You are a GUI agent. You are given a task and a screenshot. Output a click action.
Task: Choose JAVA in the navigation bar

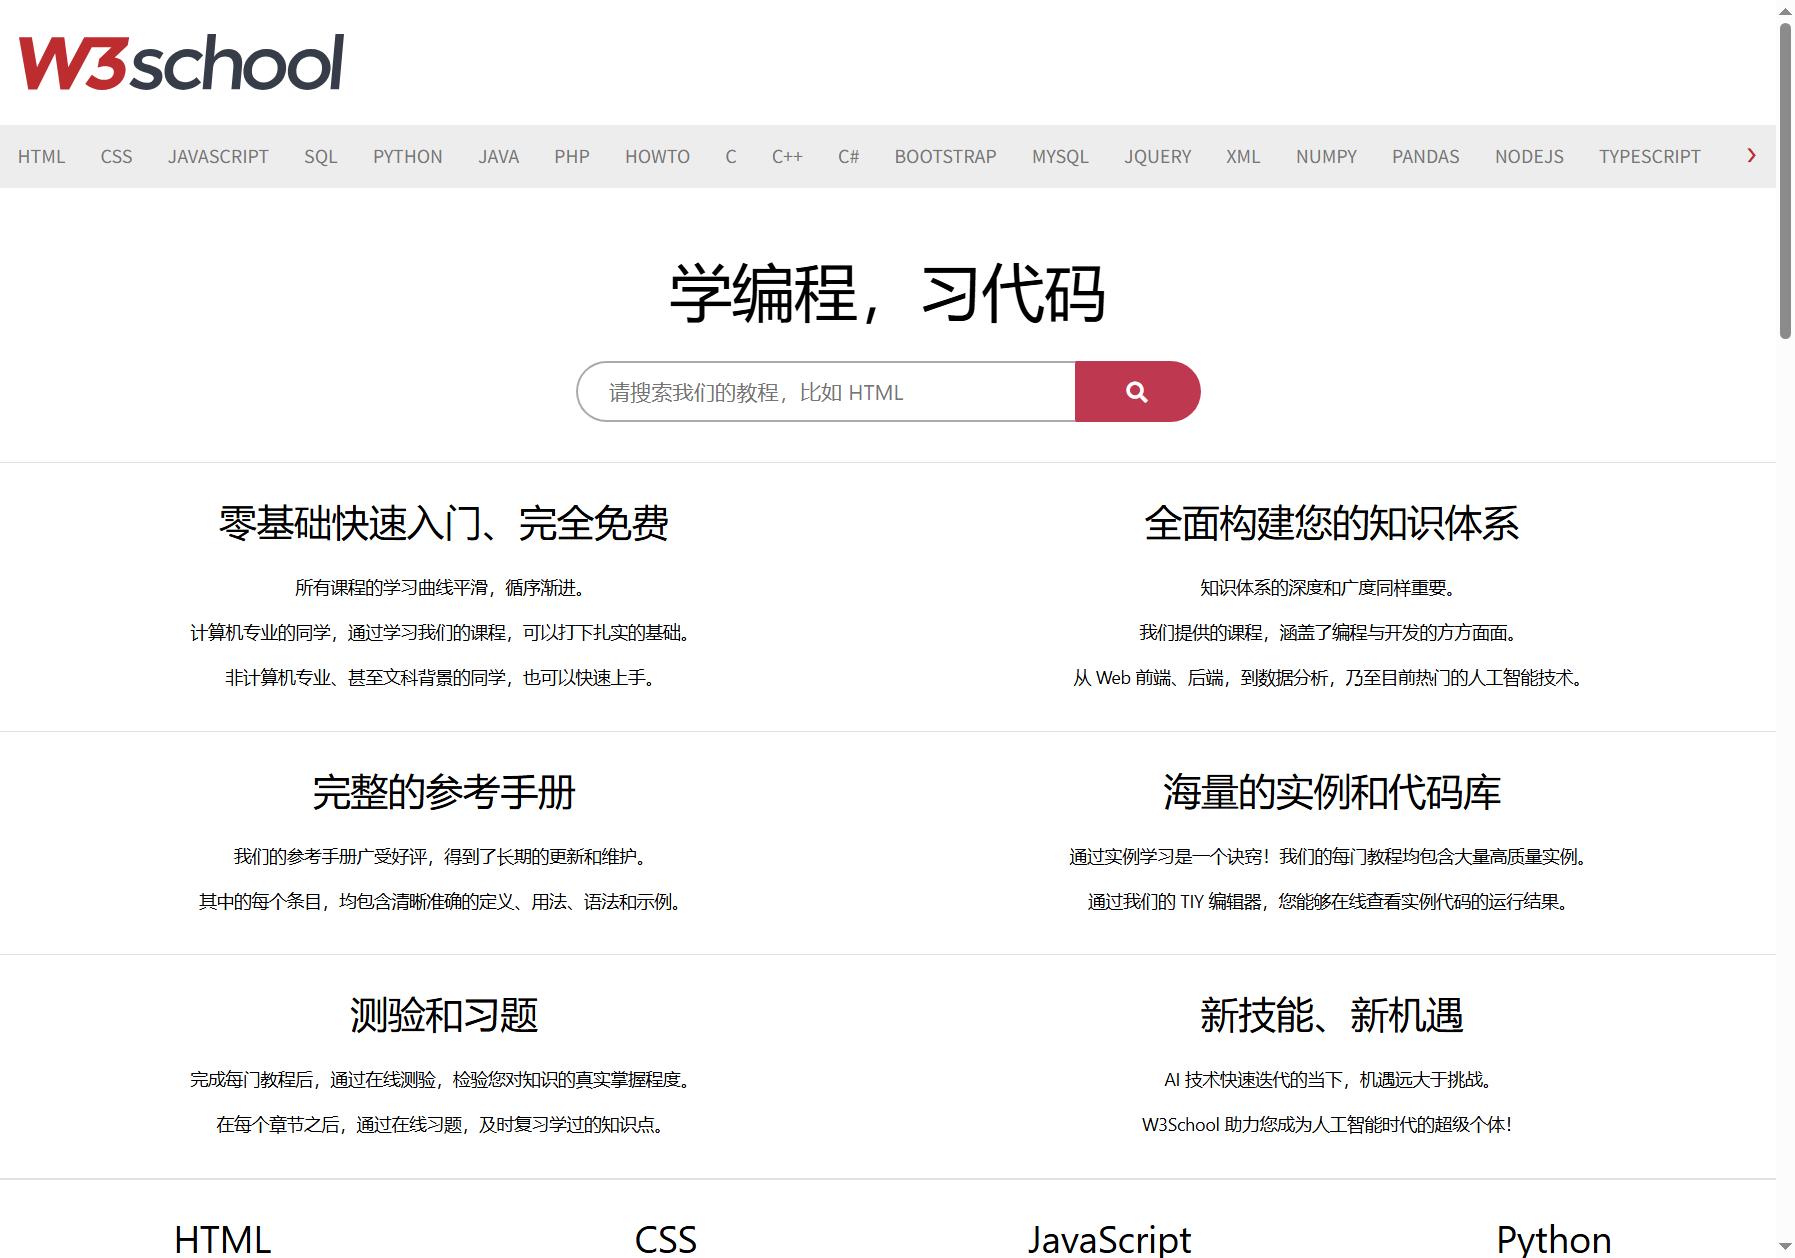498,157
